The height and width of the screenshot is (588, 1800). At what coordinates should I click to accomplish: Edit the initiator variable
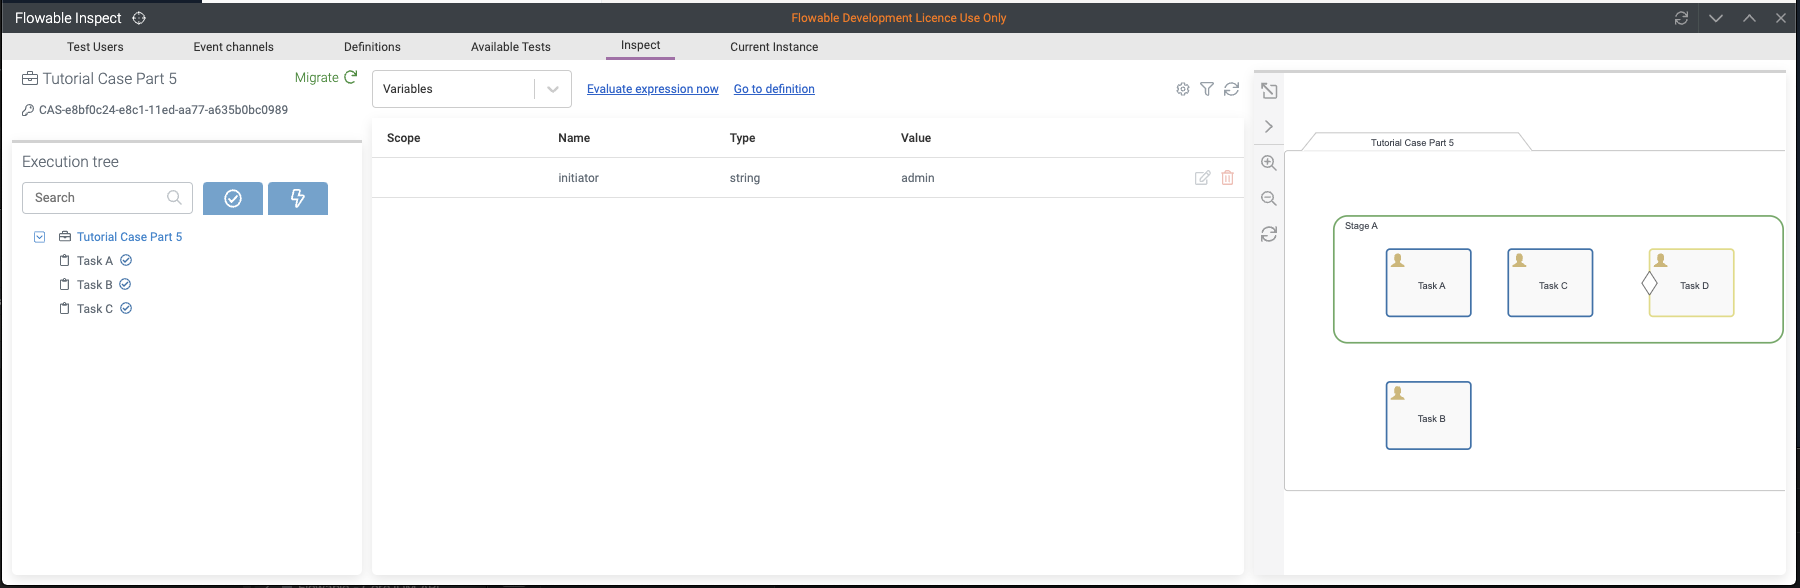point(1202,178)
